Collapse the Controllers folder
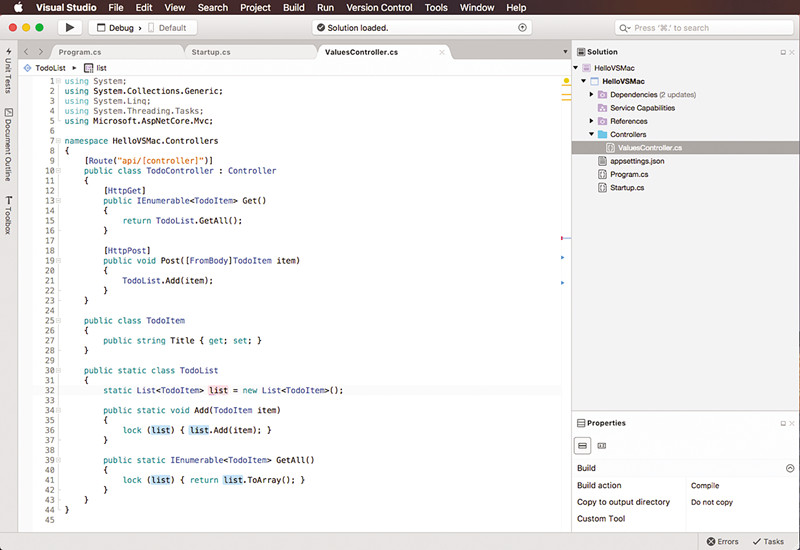 click(591, 134)
